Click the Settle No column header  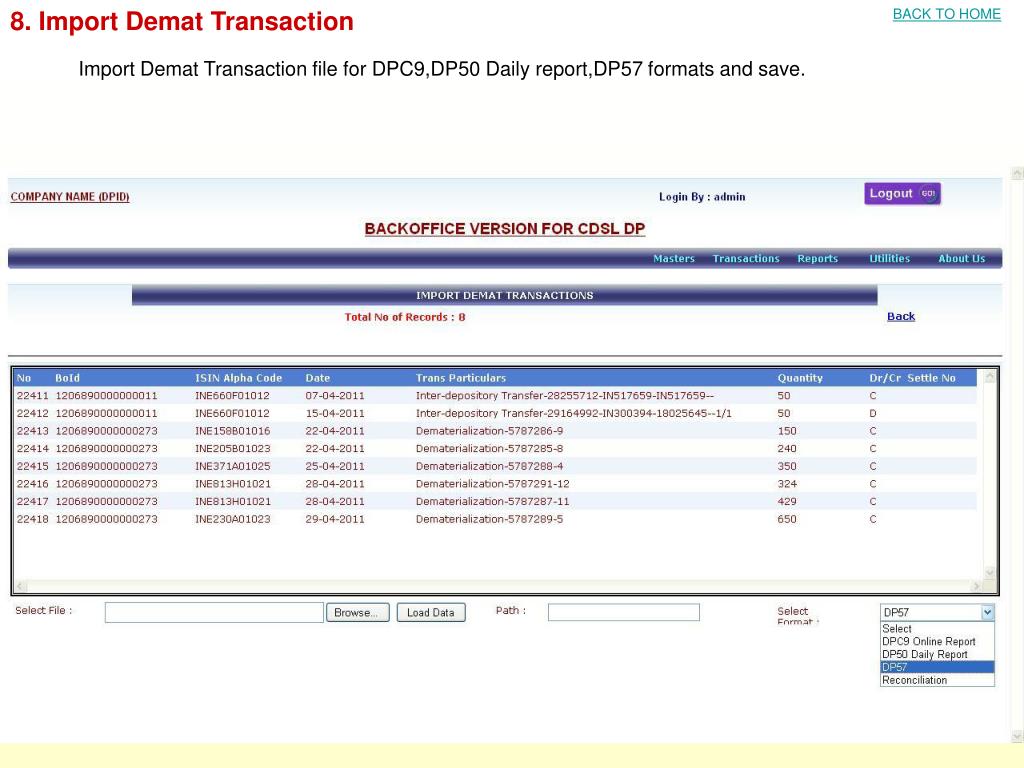[931, 378]
